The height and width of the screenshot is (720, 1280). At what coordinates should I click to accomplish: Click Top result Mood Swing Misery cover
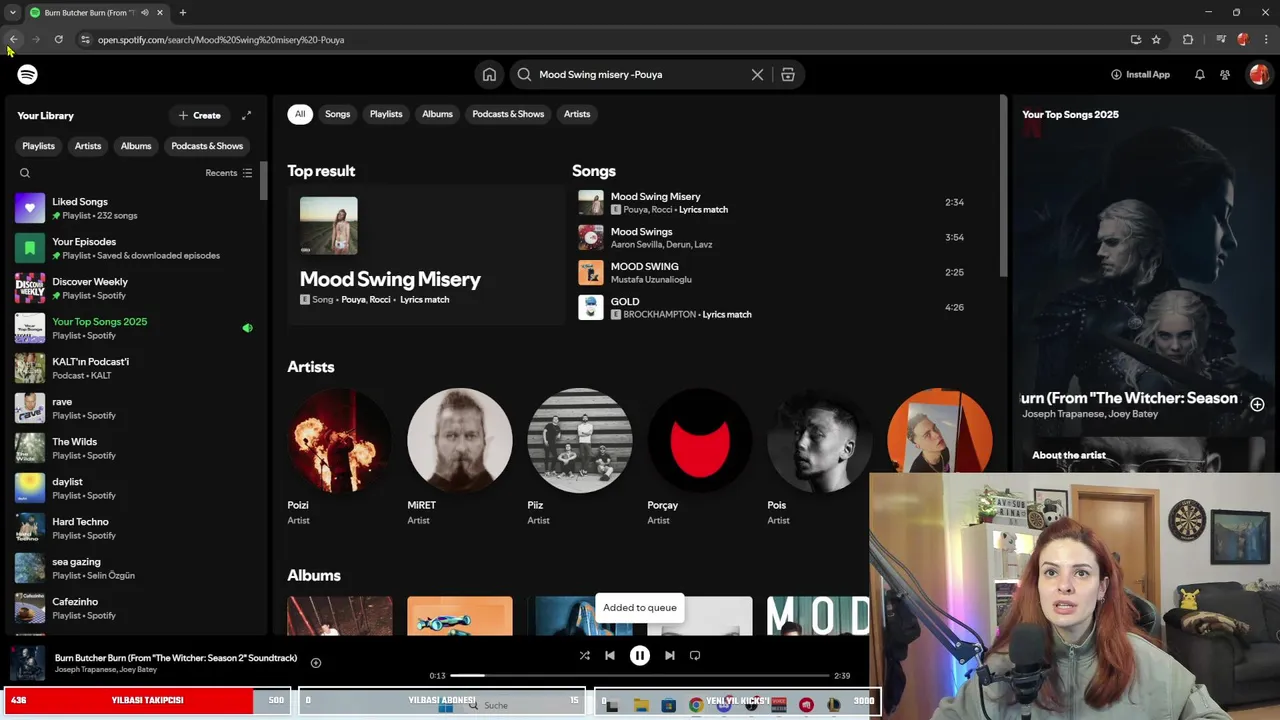pyautogui.click(x=329, y=226)
